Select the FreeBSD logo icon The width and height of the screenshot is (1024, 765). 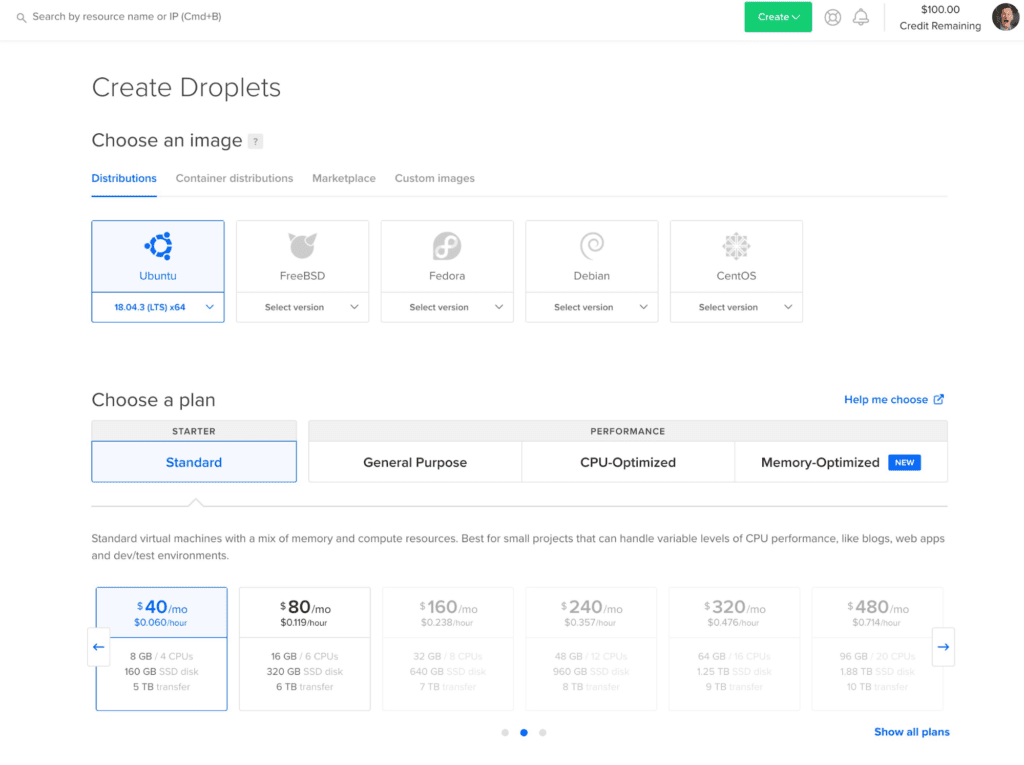(302, 246)
